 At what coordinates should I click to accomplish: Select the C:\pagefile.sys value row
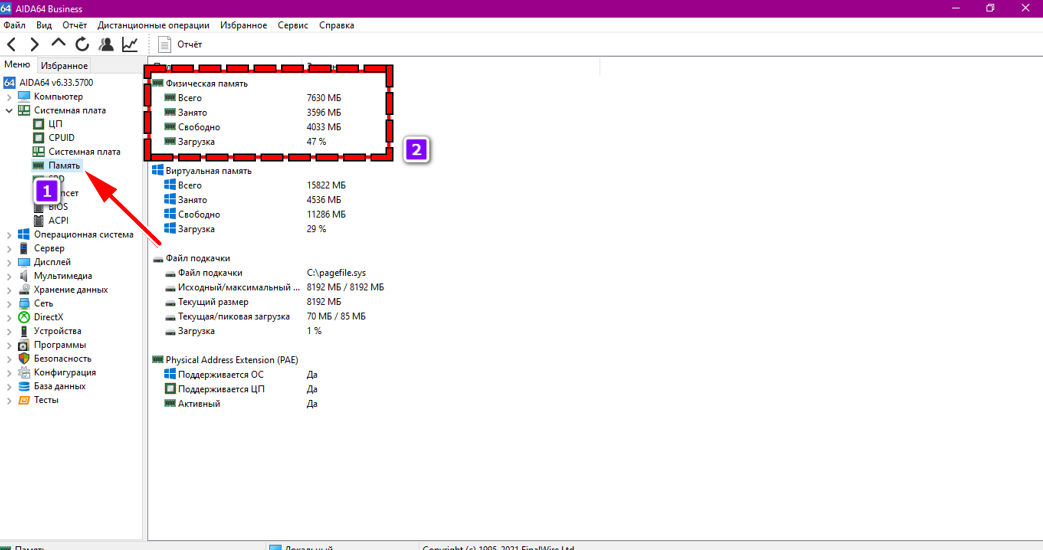(336, 273)
